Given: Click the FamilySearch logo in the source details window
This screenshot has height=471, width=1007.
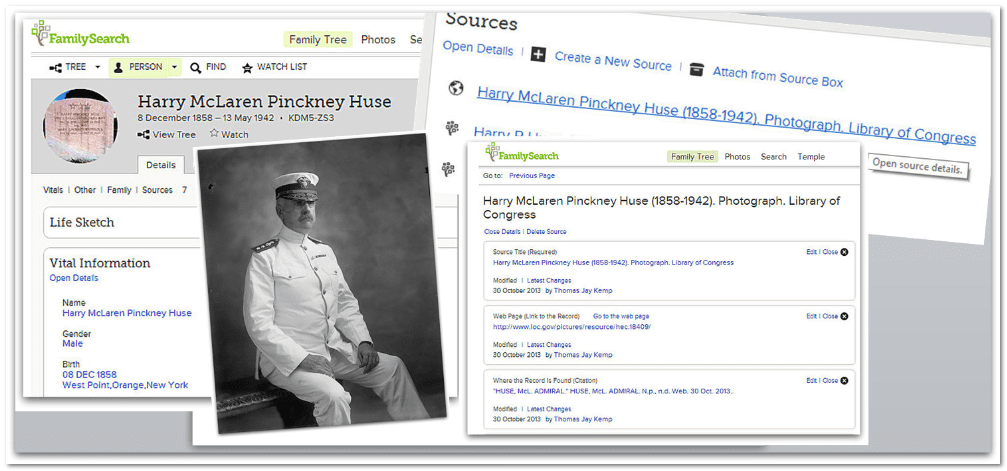Looking at the screenshot, I should pos(522,154).
